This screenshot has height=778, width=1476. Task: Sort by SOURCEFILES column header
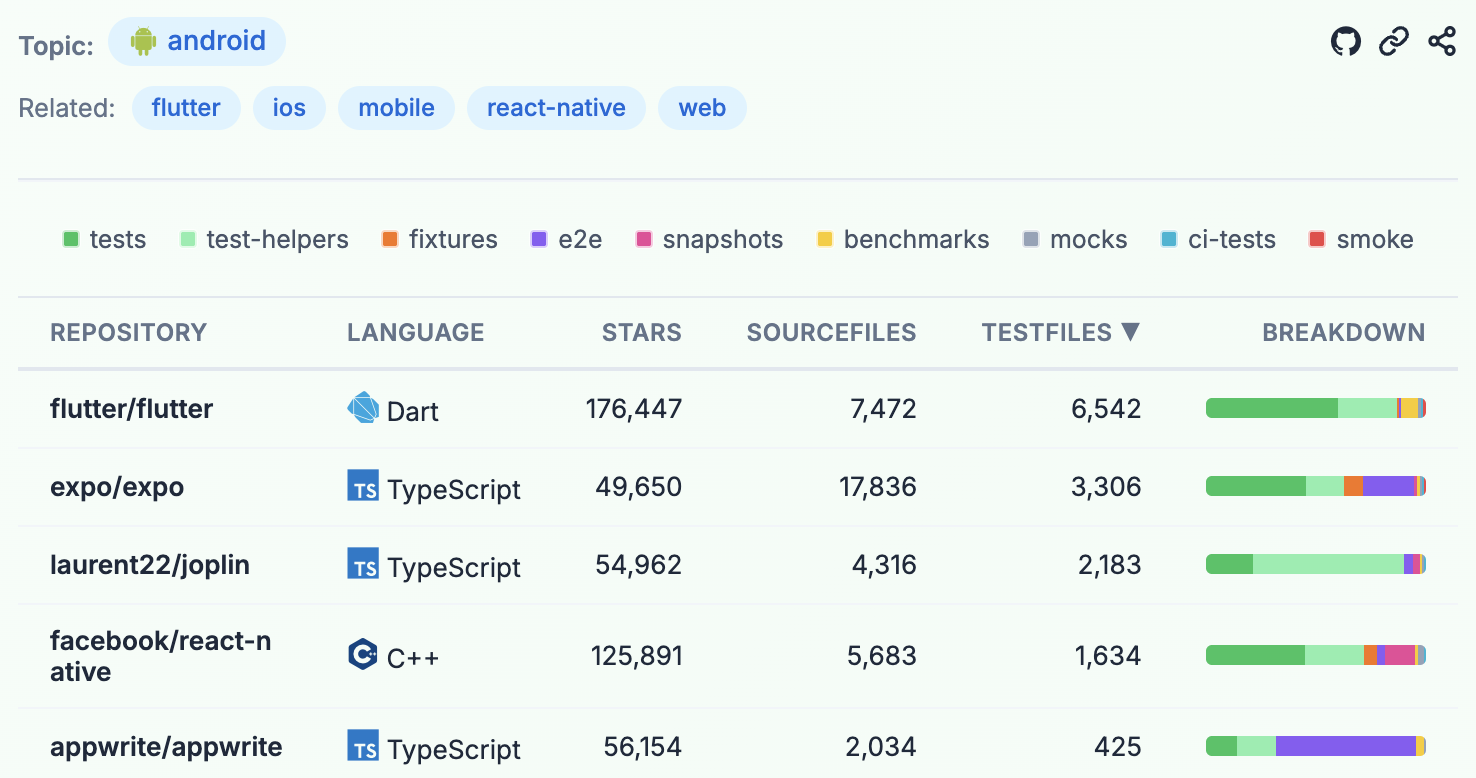(x=832, y=333)
